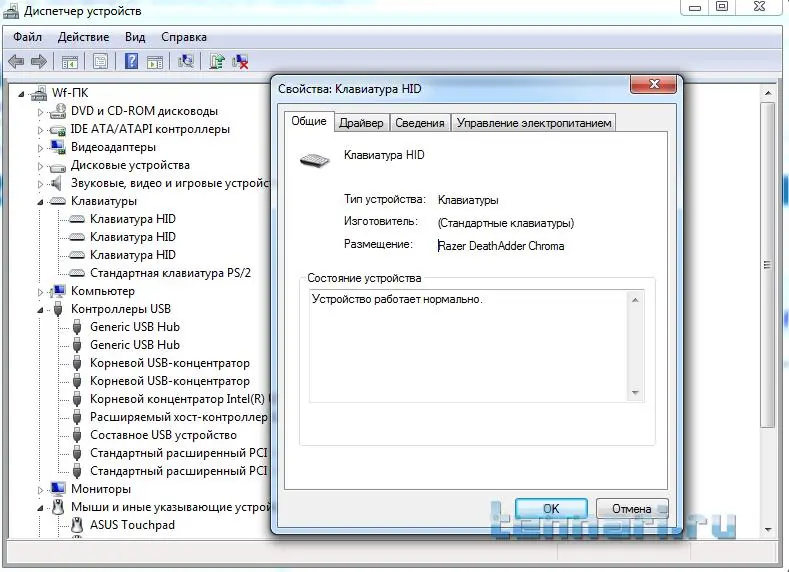Click the monitor icon next to Мониторы
Screen dimensions: 789x572
(58, 488)
